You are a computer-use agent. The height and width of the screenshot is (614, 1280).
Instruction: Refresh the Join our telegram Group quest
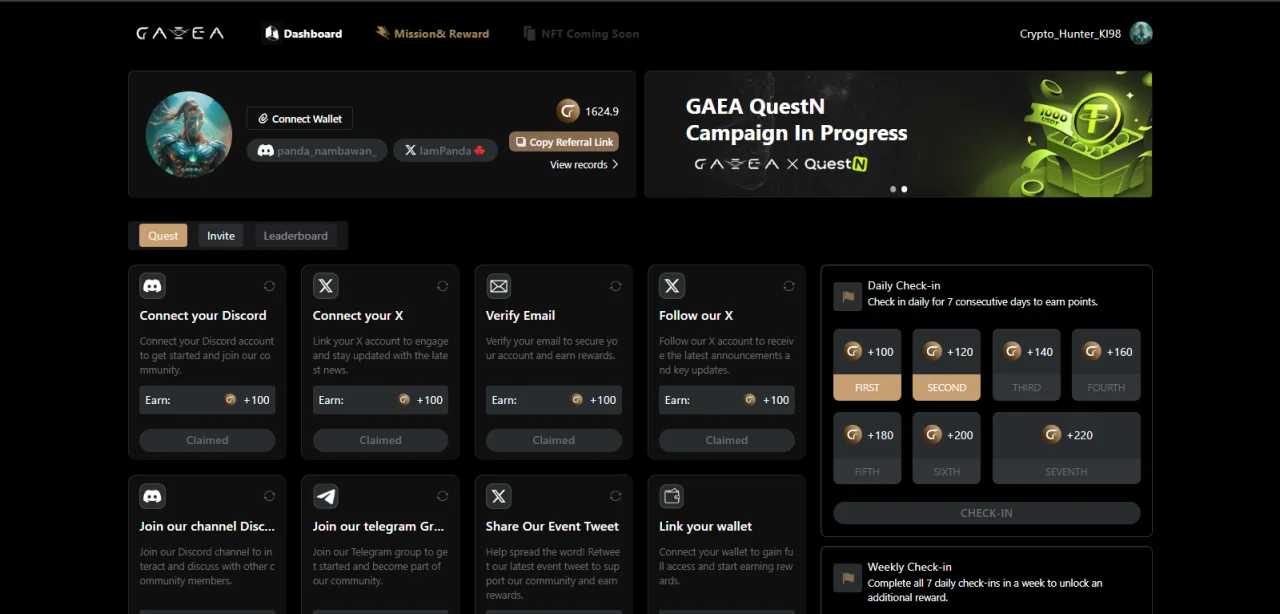[x=442, y=496]
